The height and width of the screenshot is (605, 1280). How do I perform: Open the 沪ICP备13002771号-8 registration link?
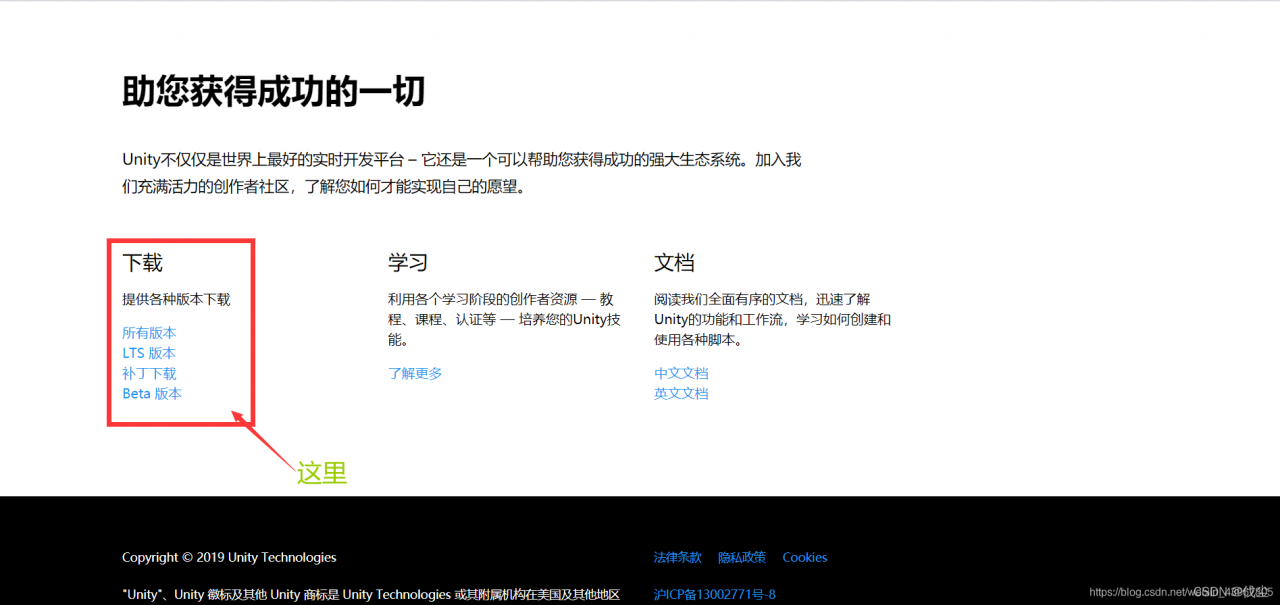713,593
